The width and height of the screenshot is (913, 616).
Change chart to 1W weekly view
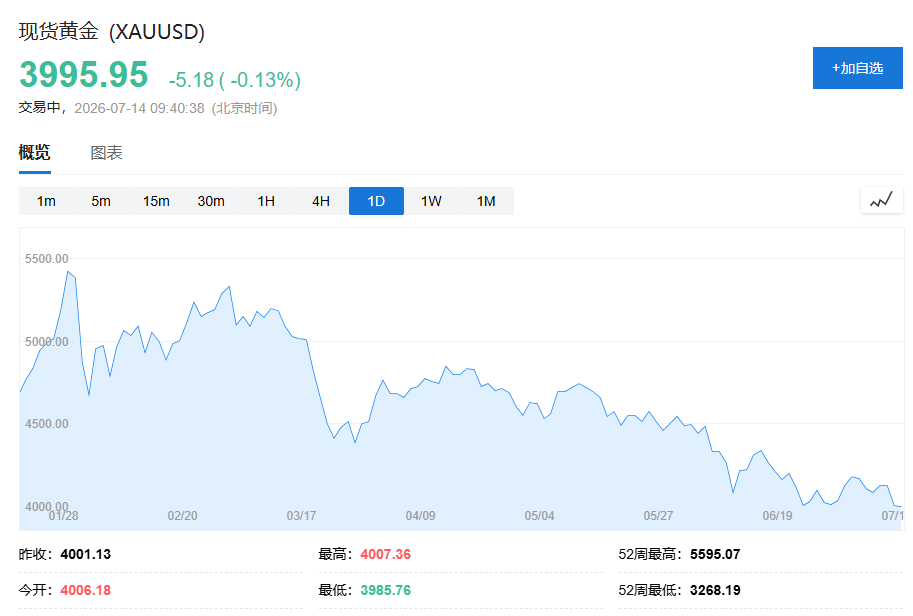(431, 201)
